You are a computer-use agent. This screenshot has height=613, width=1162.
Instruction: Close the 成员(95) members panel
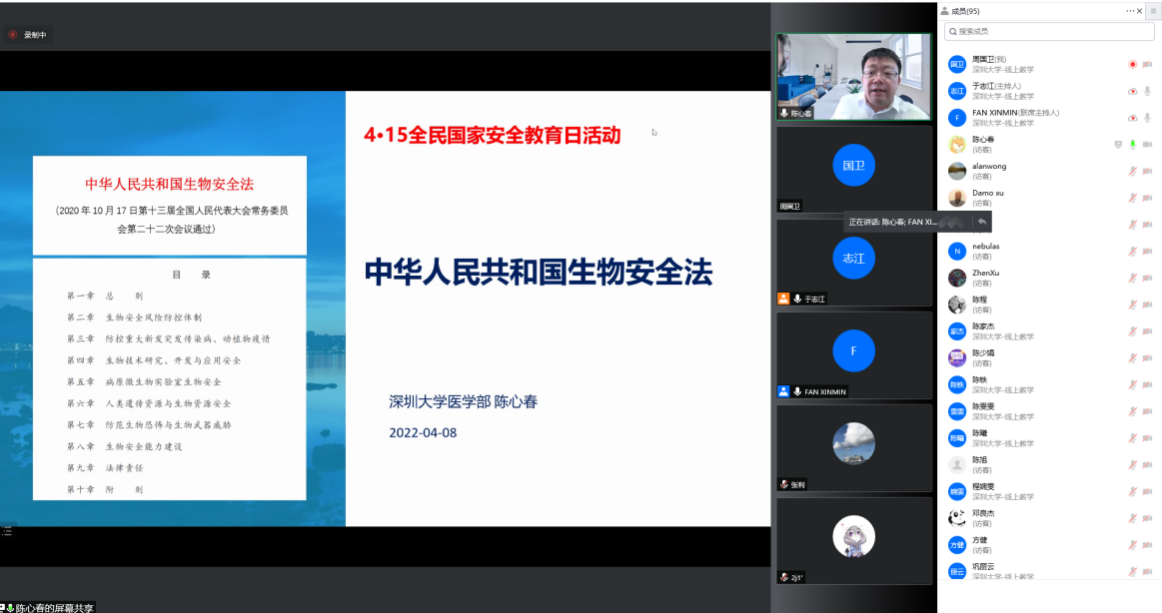click(x=1140, y=11)
